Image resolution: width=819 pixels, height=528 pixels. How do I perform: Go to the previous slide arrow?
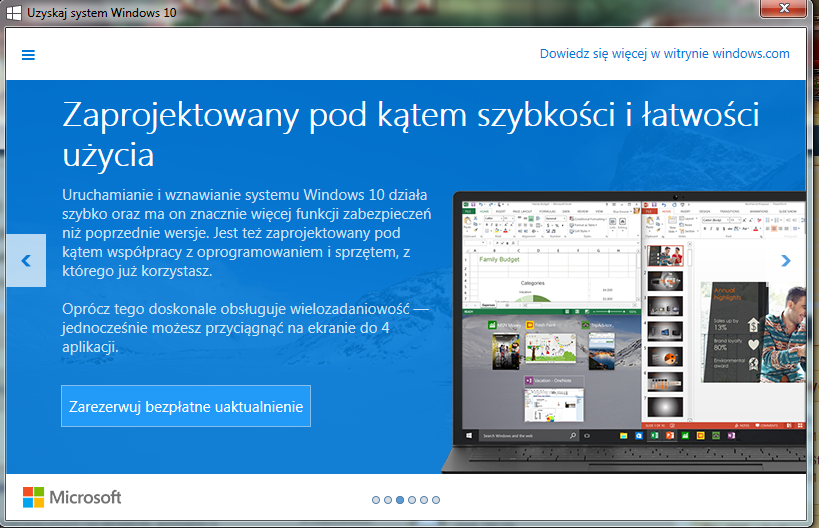(26, 261)
